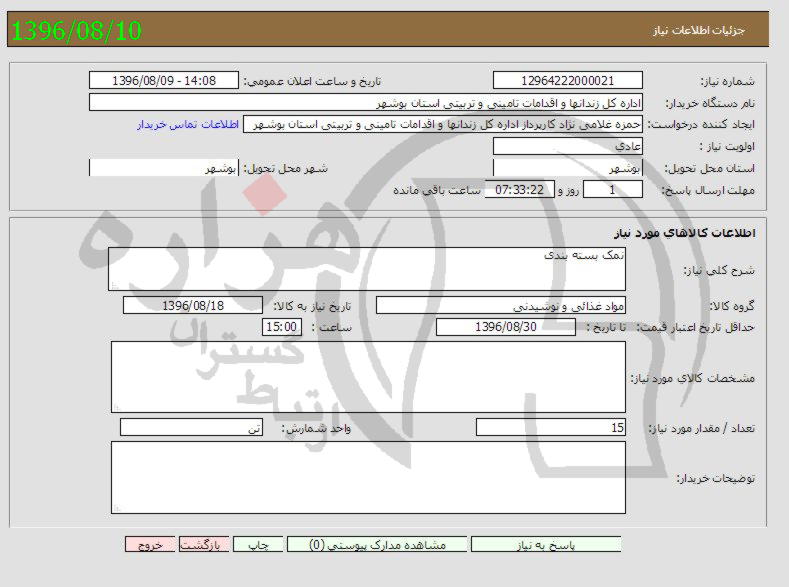Click the پاسخ به نیاز button
Viewport: 789px width, 587px height.
click(x=545, y=545)
